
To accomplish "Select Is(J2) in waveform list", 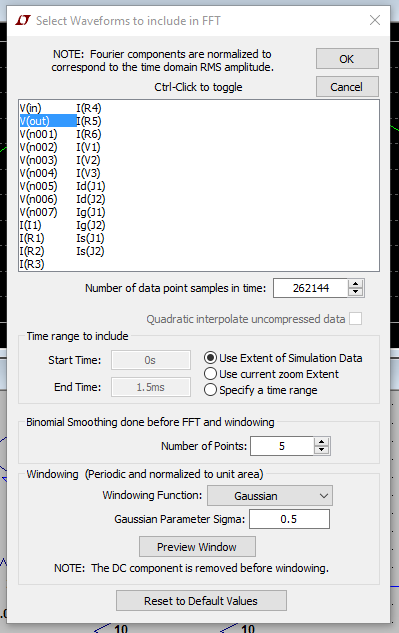I will click(90, 251).
